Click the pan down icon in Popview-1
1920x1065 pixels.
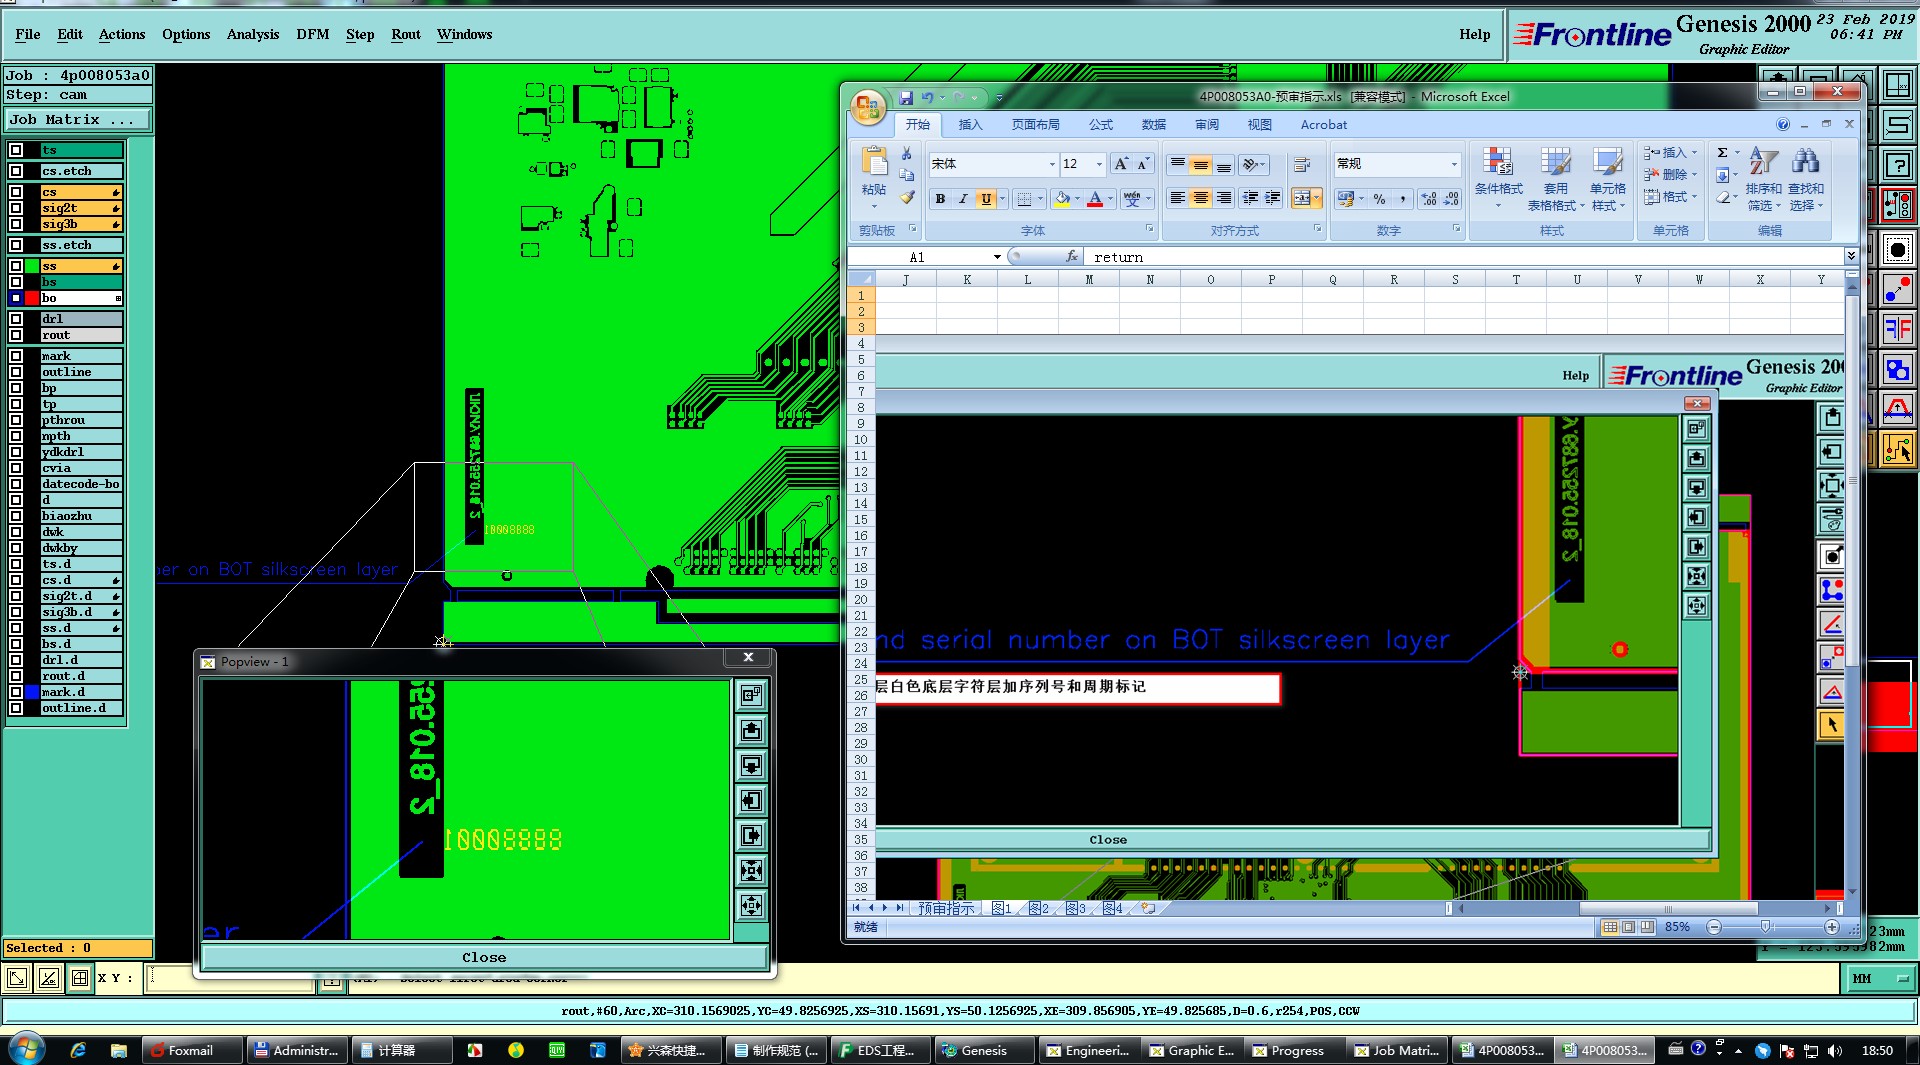pos(751,766)
